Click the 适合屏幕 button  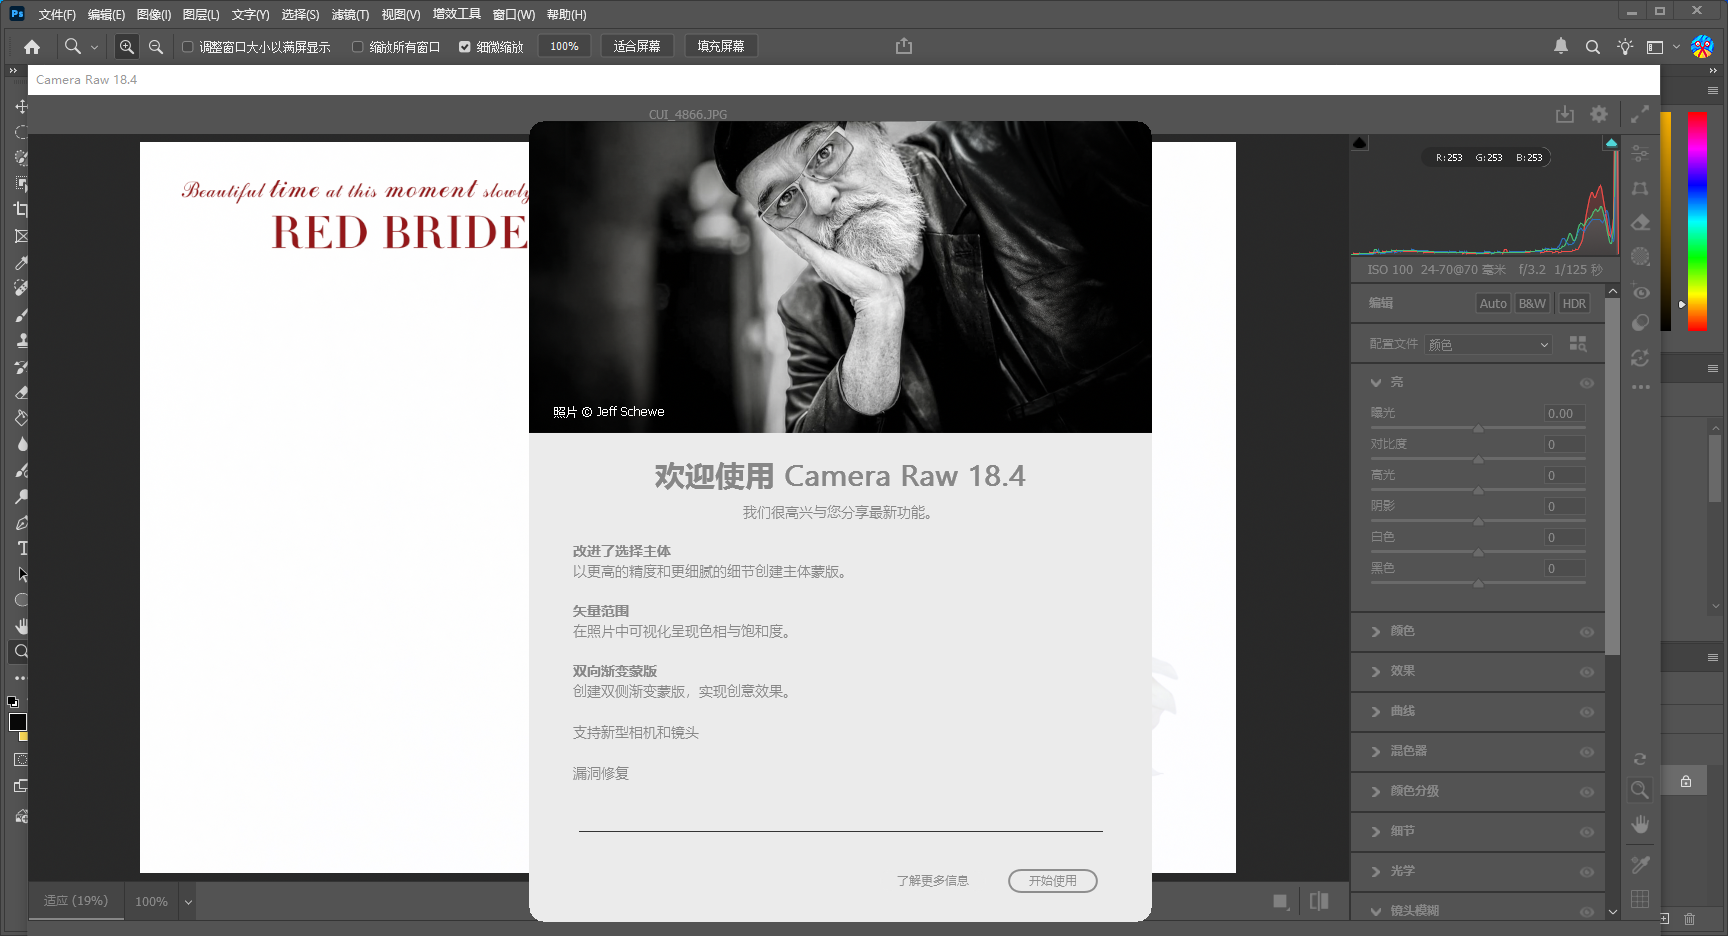coord(637,47)
